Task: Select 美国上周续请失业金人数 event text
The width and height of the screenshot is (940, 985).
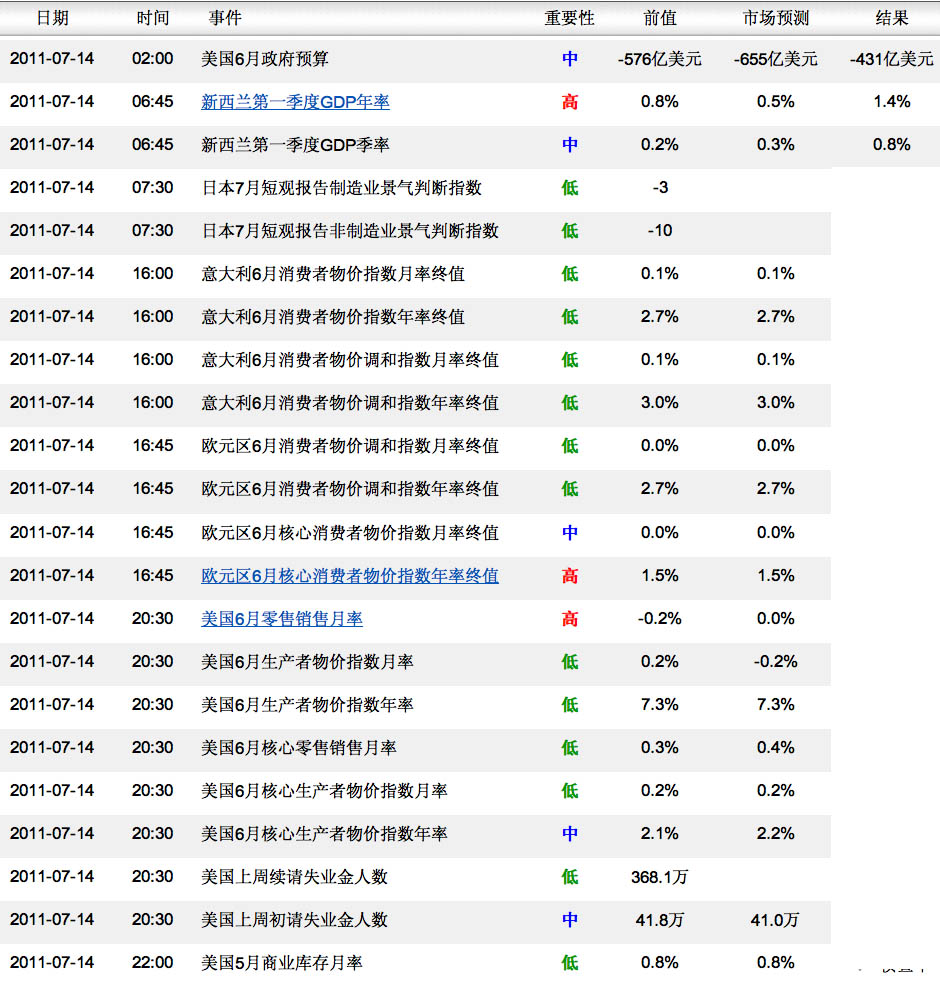Action: 295,876
